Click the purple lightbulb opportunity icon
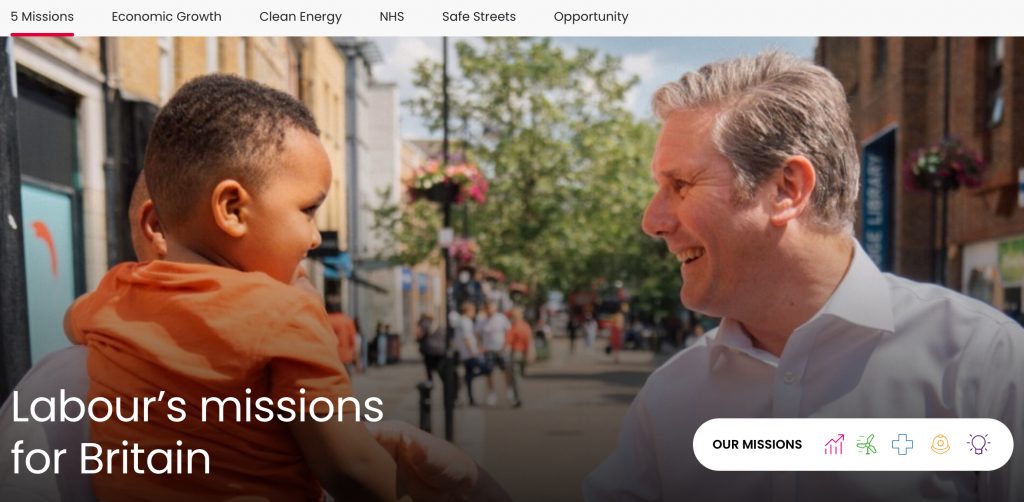1024x502 pixels. (x=978, y=445)
